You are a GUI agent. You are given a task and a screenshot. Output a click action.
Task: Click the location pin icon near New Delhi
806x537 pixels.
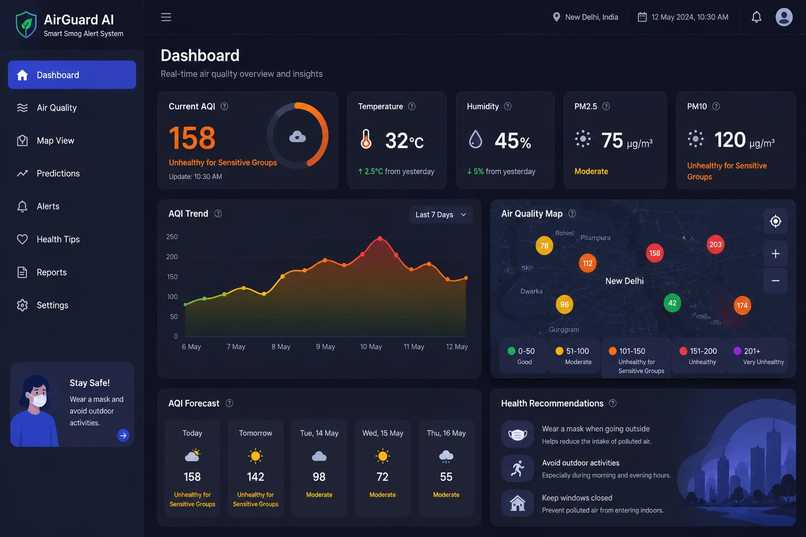coord(556,17)
